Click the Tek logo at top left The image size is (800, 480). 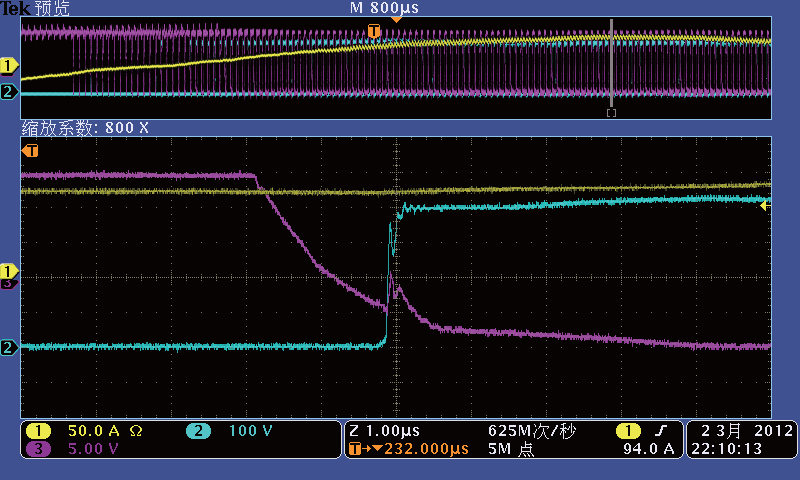(x=15, y=8)
